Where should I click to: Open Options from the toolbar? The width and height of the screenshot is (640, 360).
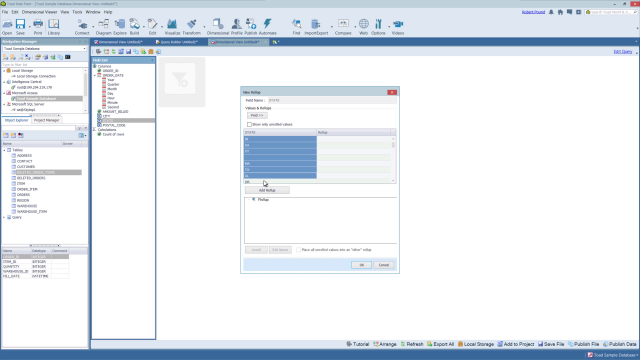coord(378,27)
